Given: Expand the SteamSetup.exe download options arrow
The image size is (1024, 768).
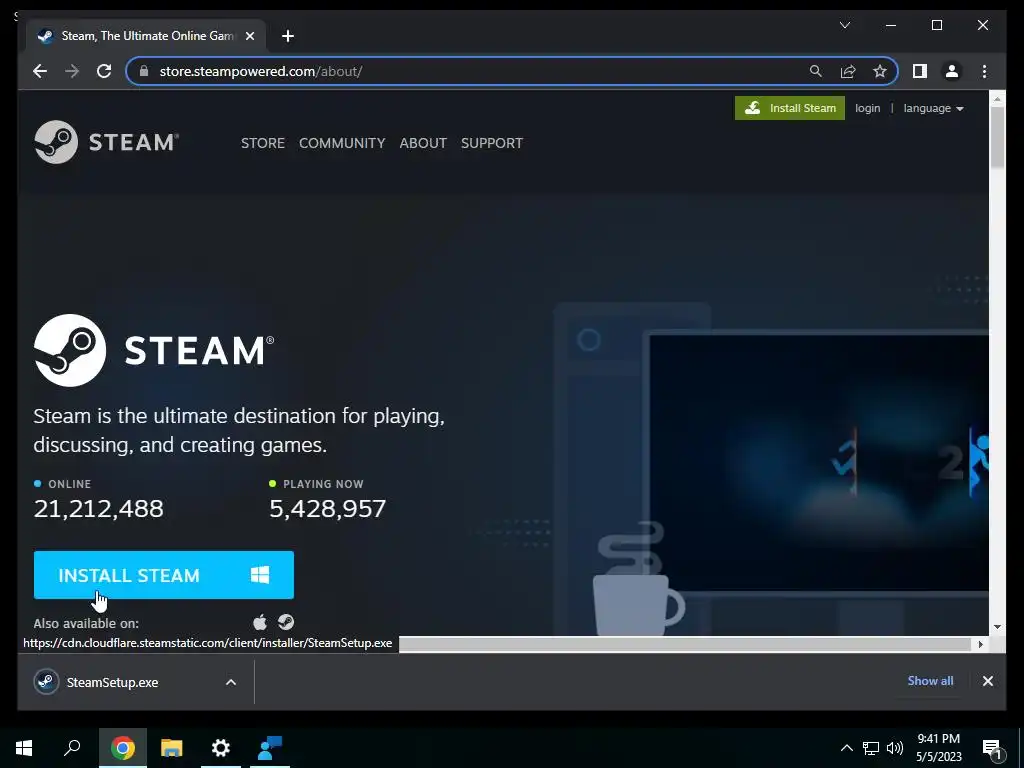Looking at the screenshot, I should tap(231, 682).
